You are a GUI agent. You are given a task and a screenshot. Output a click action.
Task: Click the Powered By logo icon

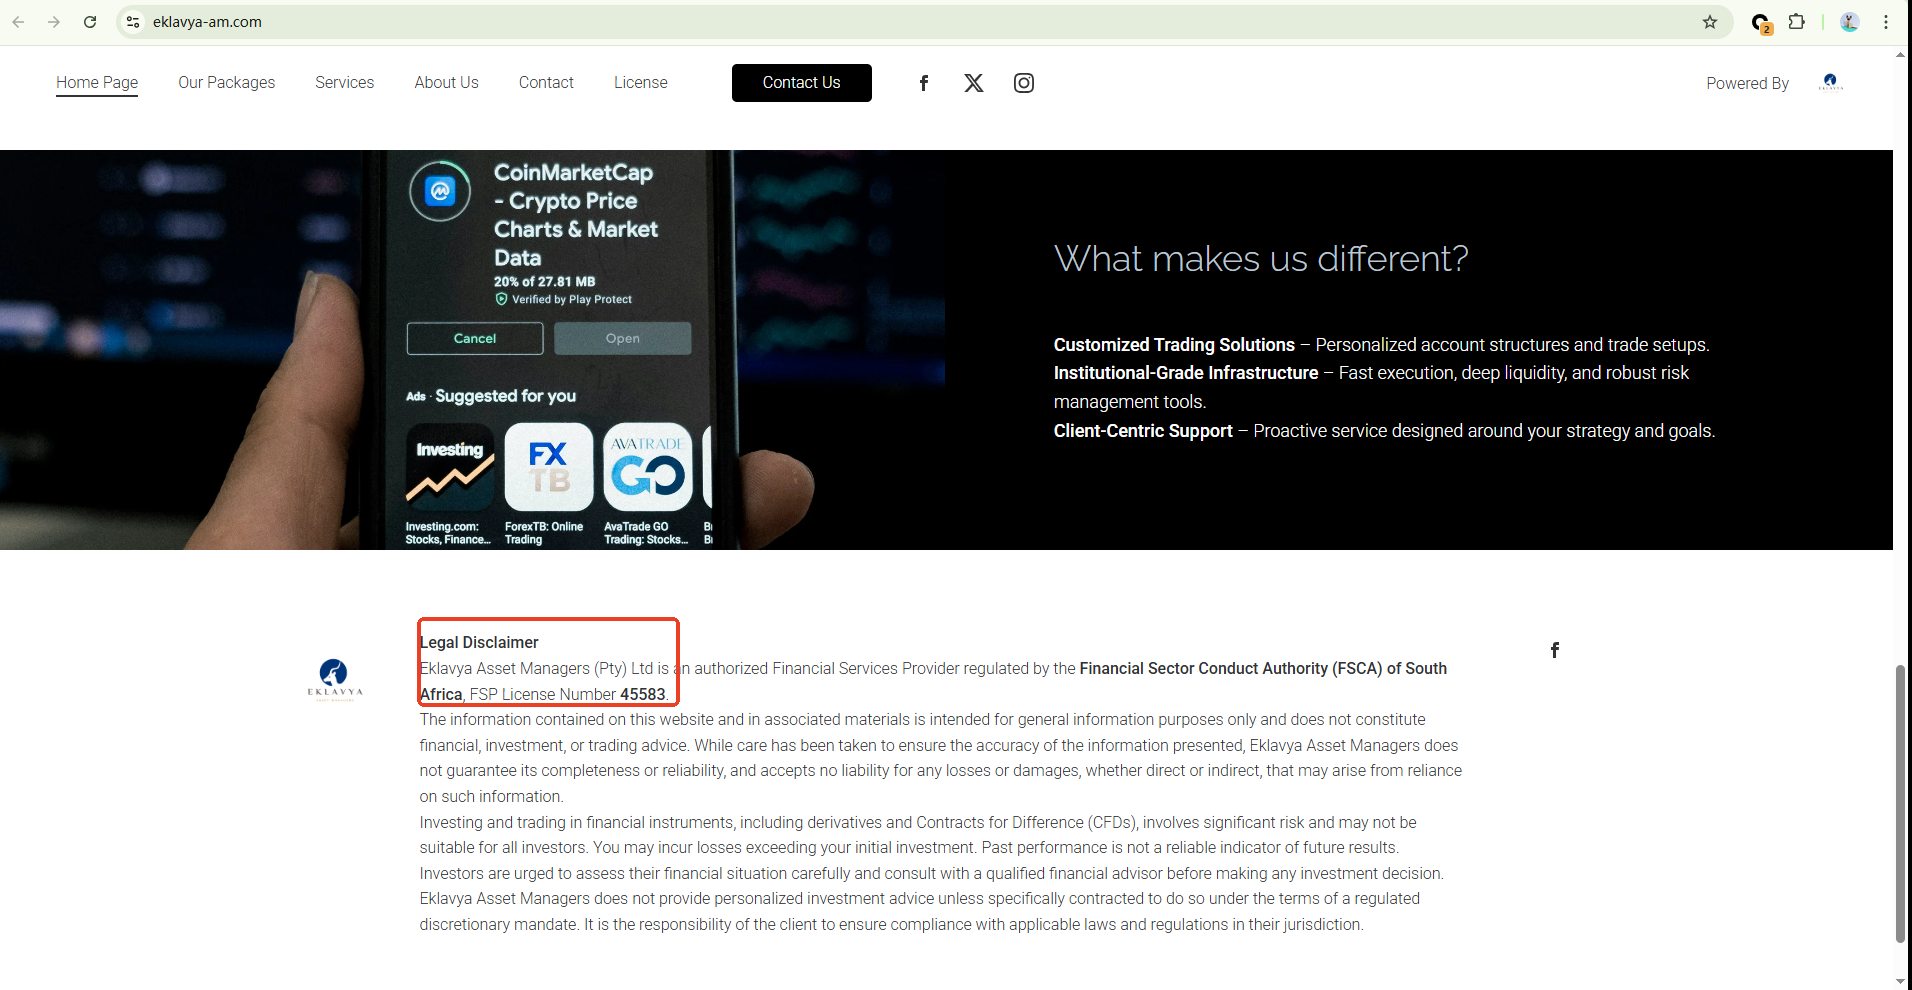1831,82
